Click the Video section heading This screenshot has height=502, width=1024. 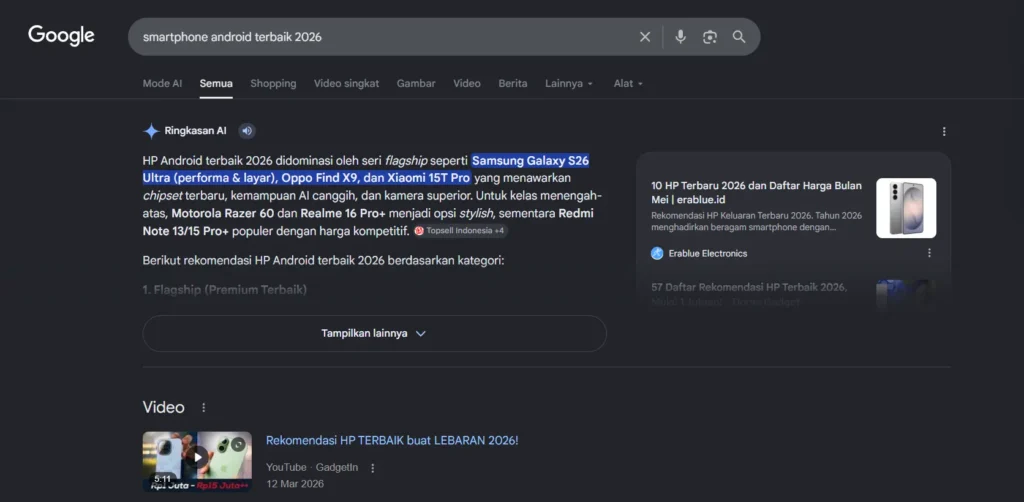tap(163, 407)
